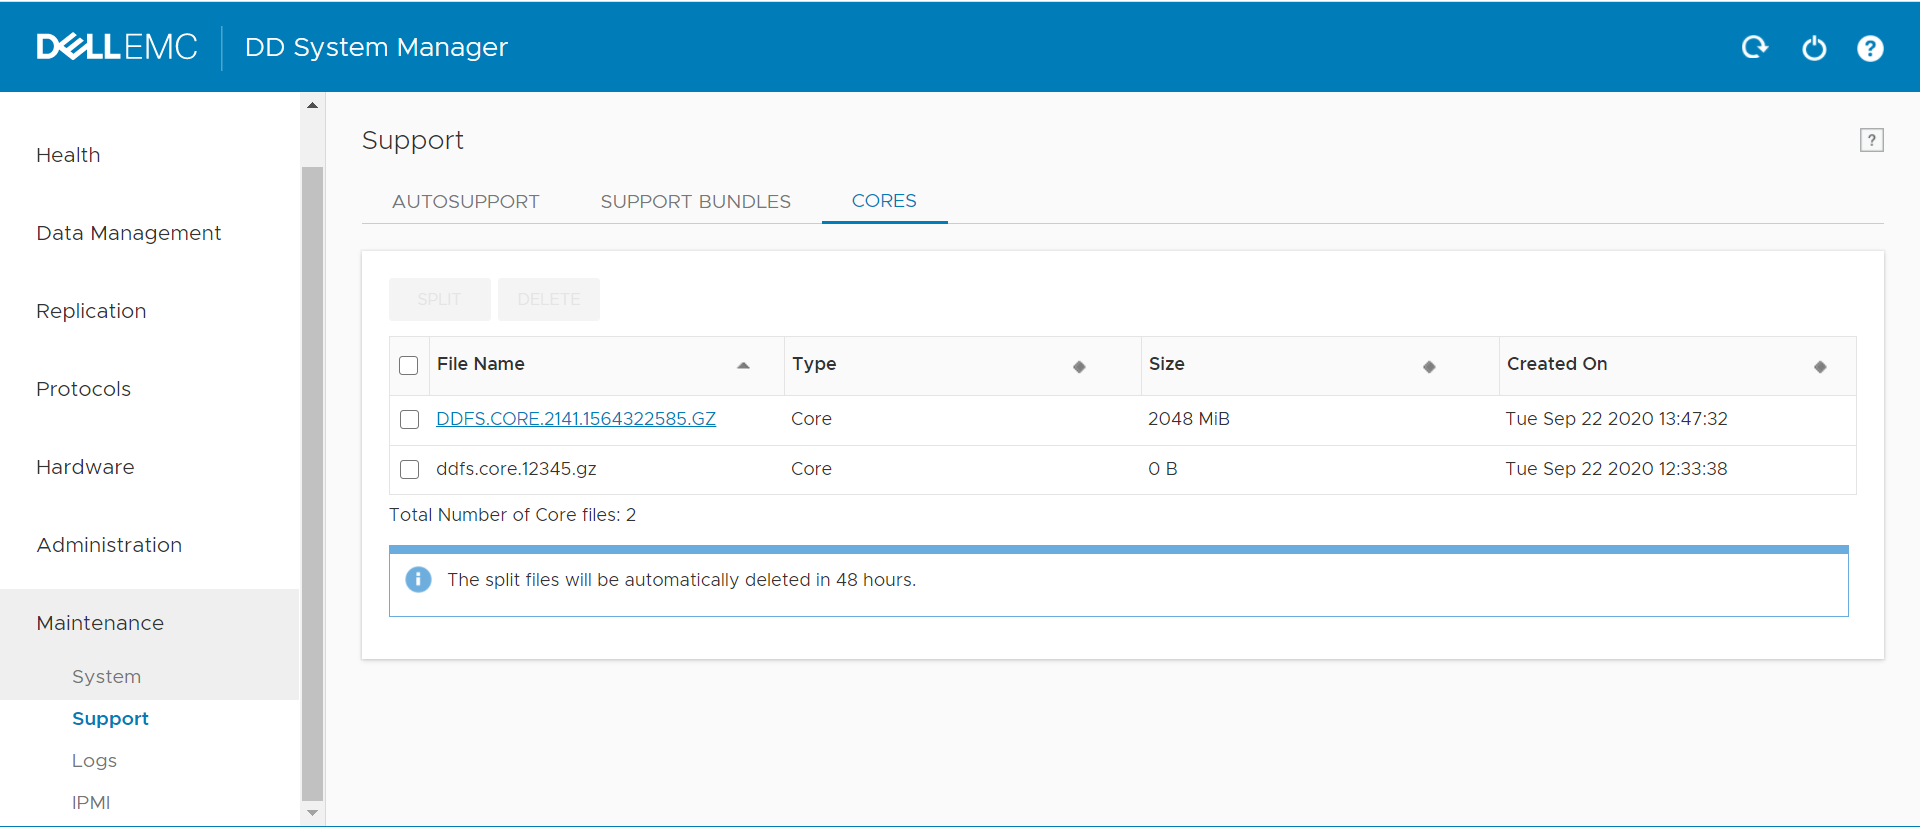Click the Type column sort icon
1920x827 pixels.
(1079, 367)
